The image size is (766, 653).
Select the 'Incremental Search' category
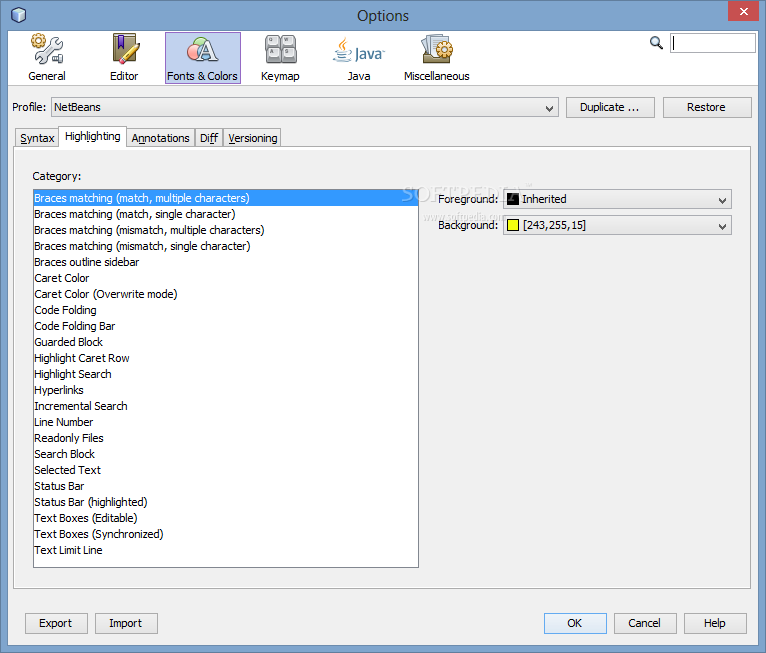click(x=226, y=406)
